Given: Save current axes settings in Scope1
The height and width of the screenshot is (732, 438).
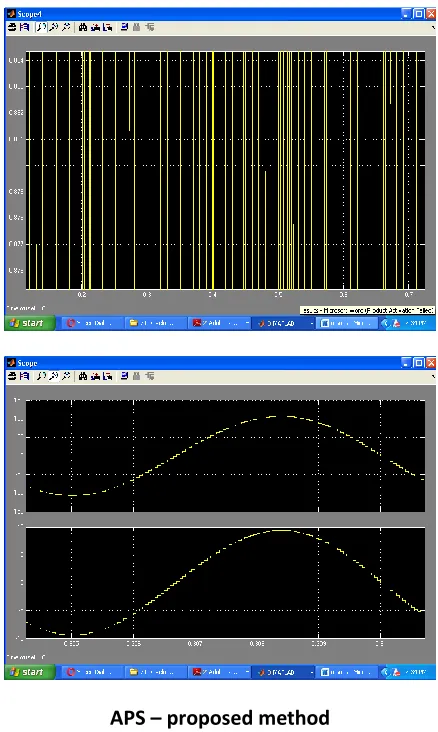Looking at the screenshot, I should pos(95,27).
